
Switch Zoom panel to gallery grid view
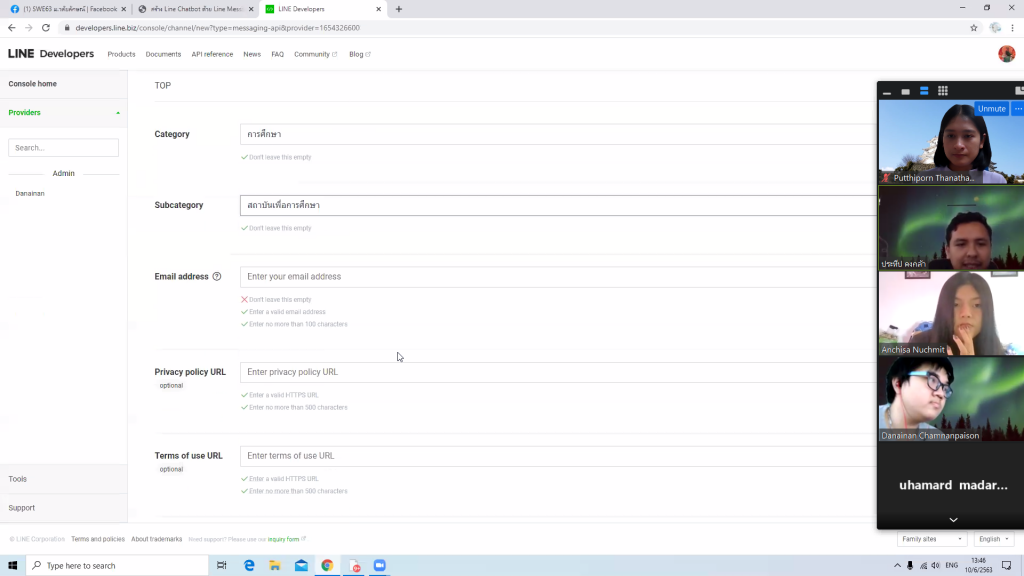(x=942, y=91)
